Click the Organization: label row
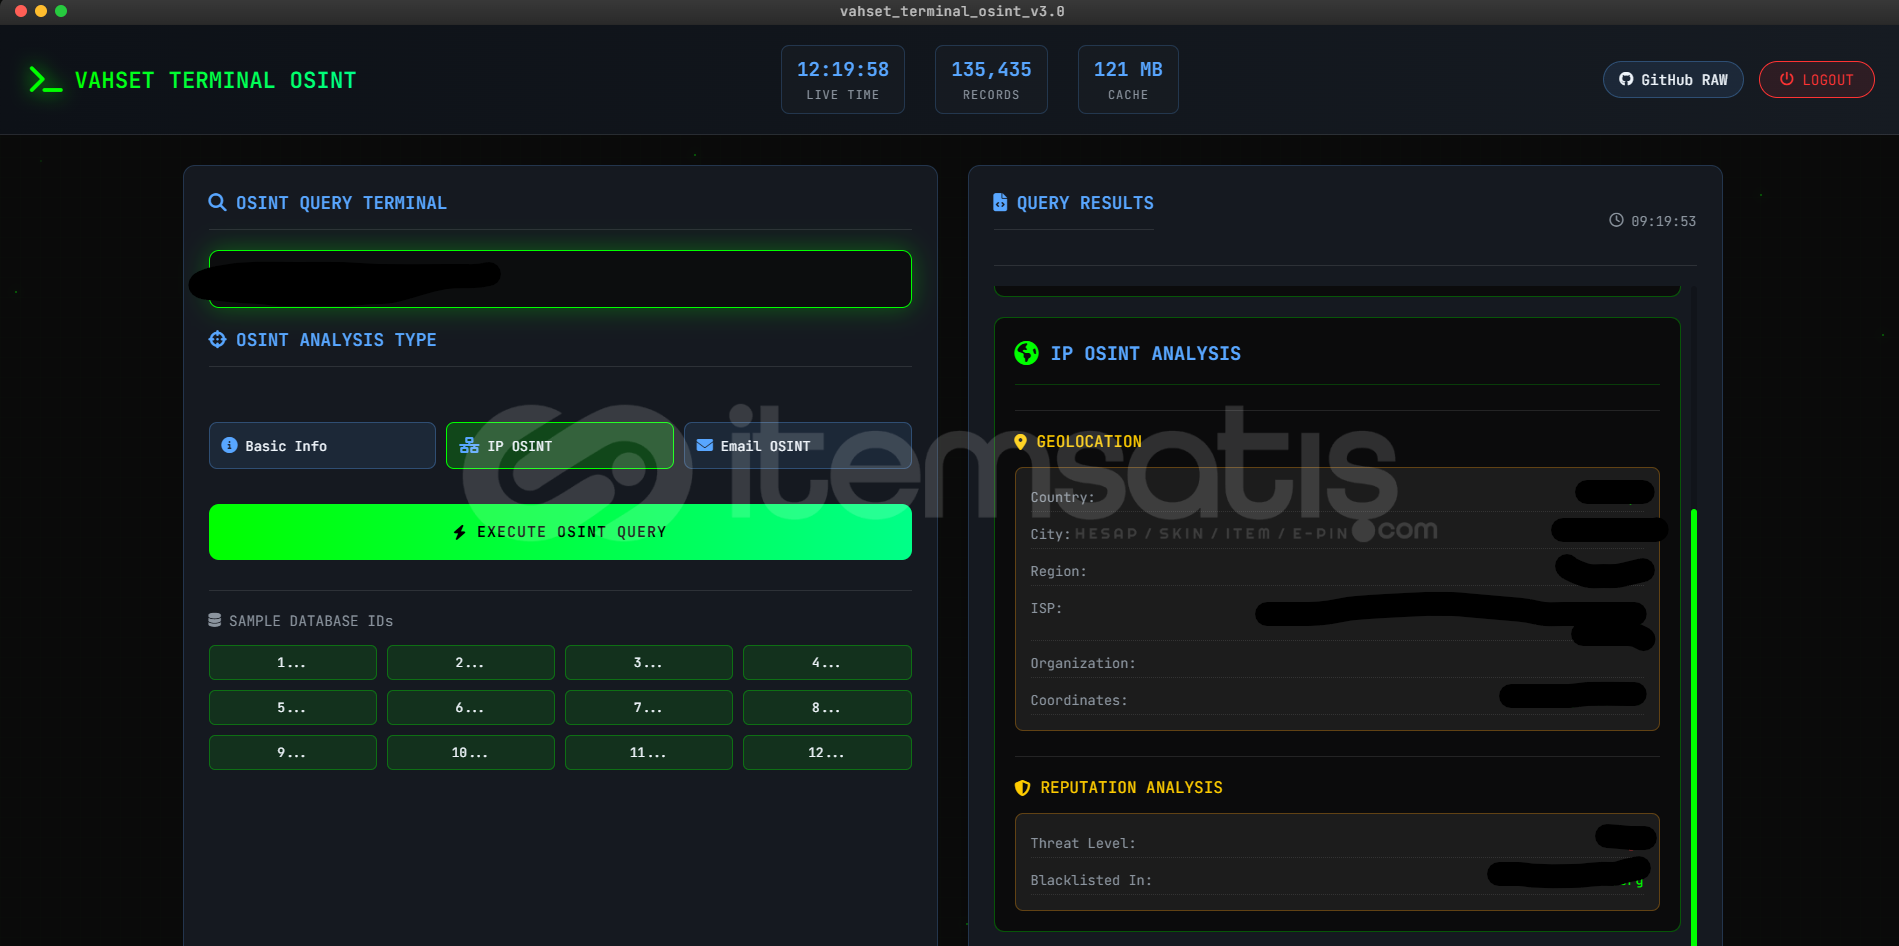Image resolution: width=1899 pixels, height=946 pixels. click(x=1337, y=663)
